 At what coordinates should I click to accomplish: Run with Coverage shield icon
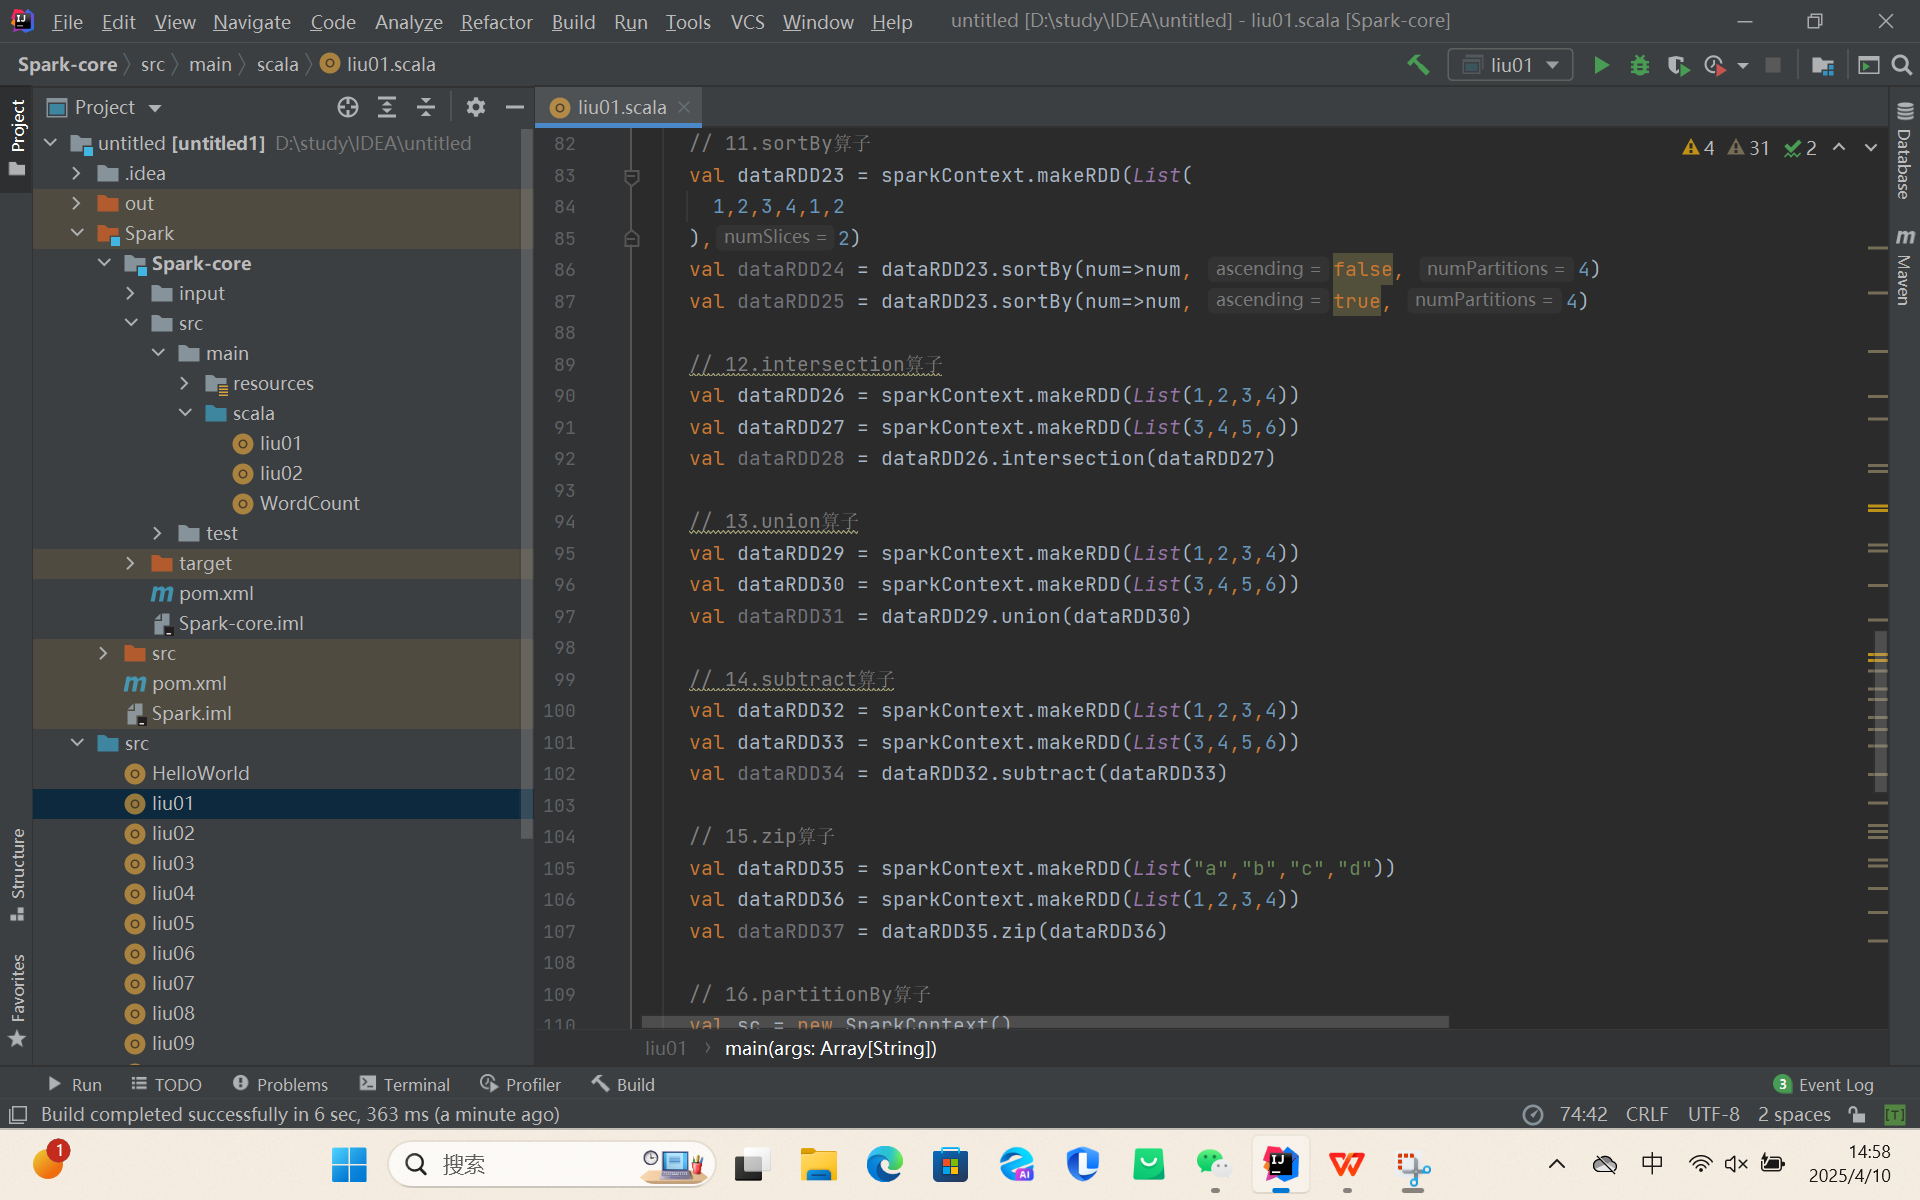[1678, 65]
